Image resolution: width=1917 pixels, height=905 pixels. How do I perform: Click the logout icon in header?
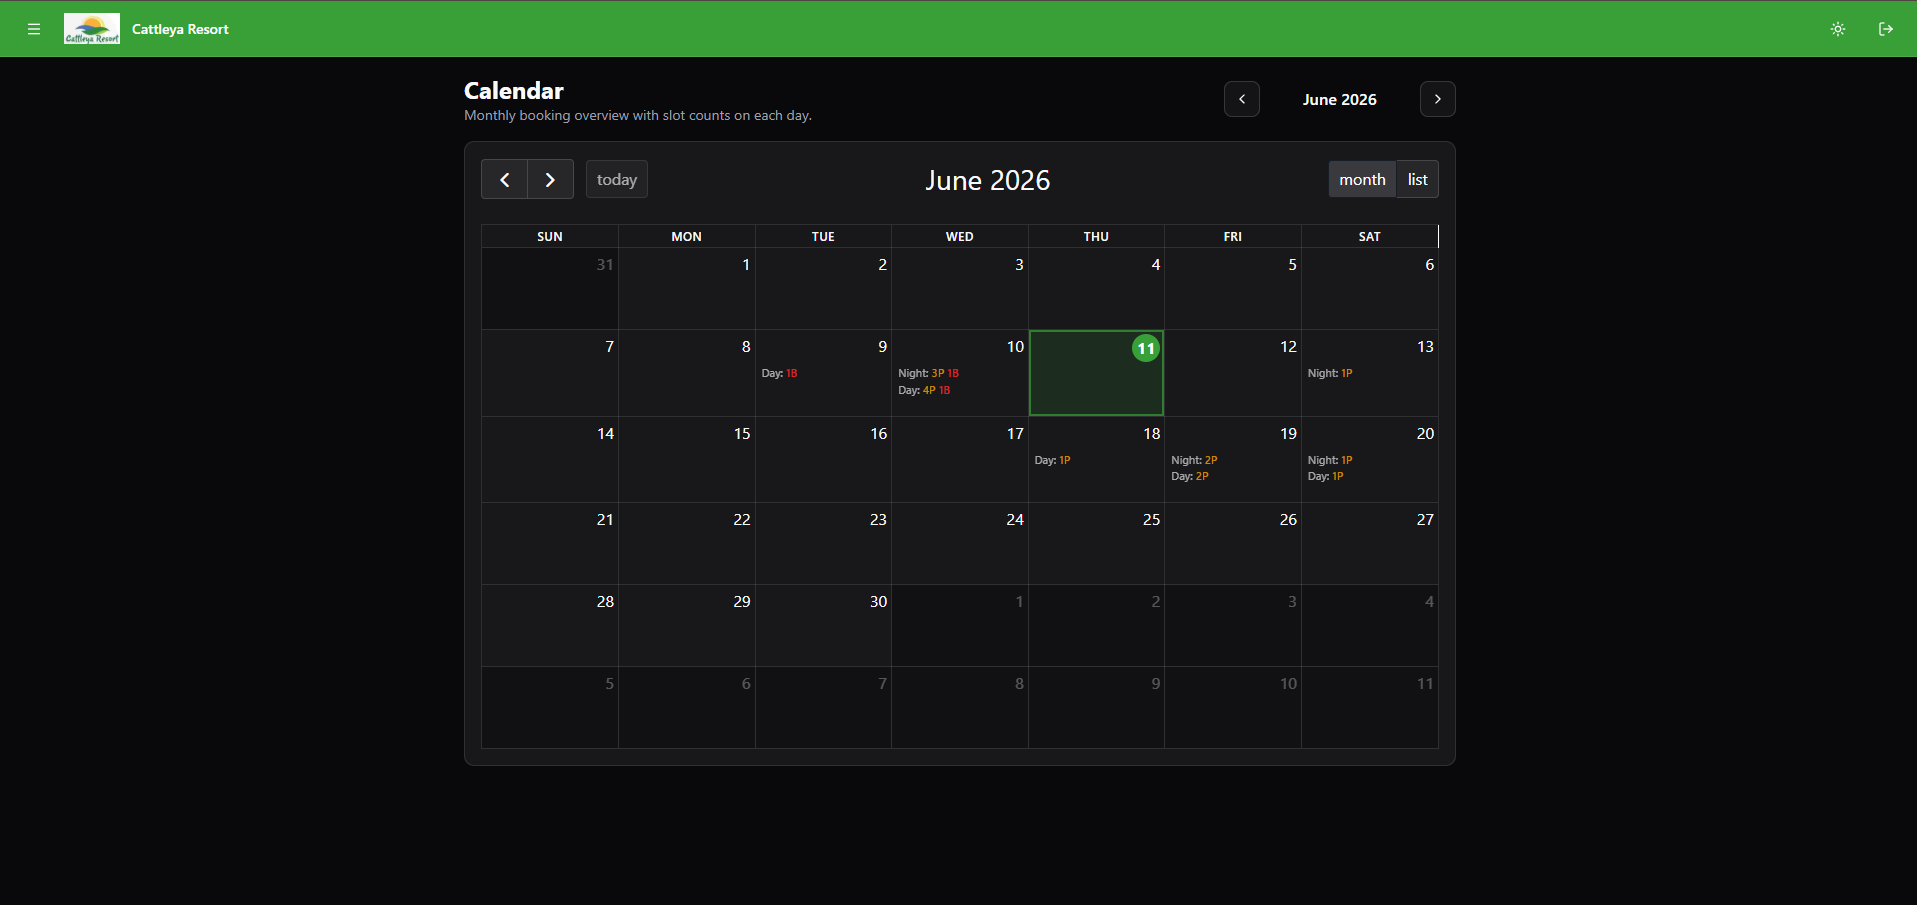pyautogui.click(x=1886, y=29)
